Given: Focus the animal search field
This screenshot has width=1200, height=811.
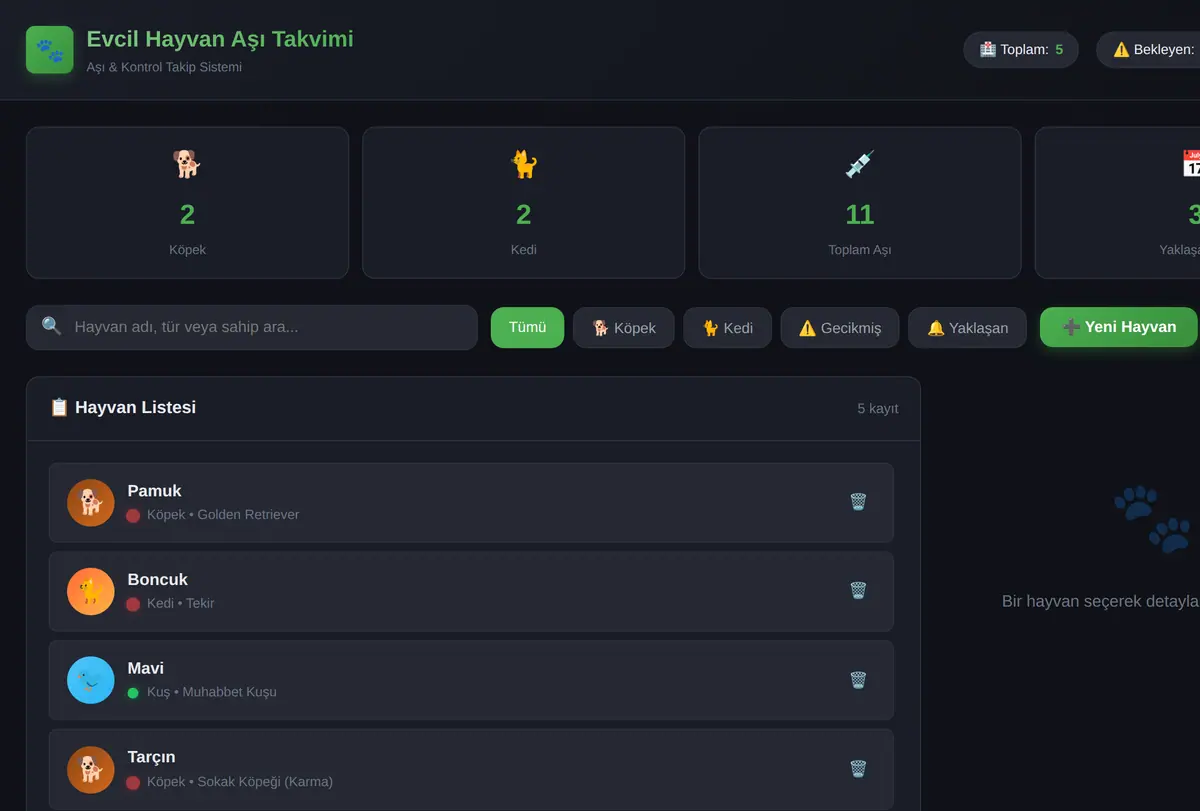Looking at the screenshot, I should point(252,327).
